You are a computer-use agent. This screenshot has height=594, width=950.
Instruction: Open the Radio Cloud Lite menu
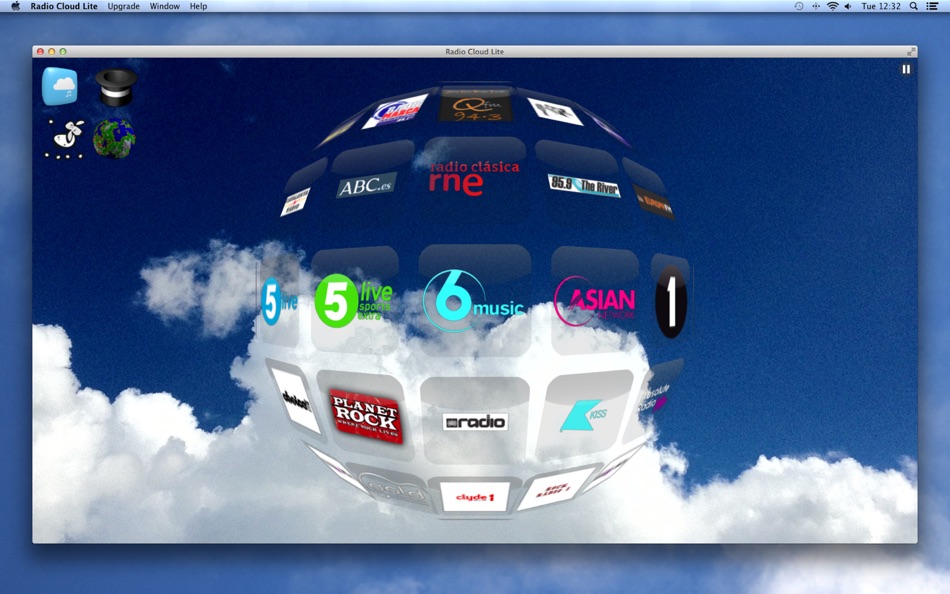64,6
